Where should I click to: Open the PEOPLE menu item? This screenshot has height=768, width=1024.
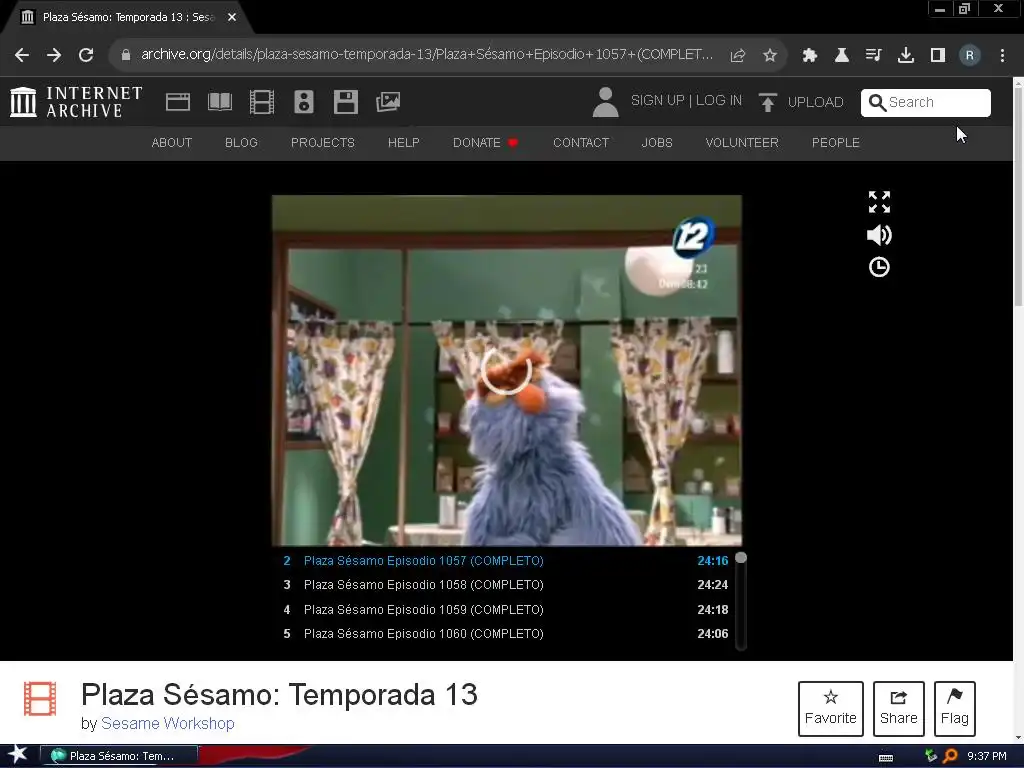[836, 142]
